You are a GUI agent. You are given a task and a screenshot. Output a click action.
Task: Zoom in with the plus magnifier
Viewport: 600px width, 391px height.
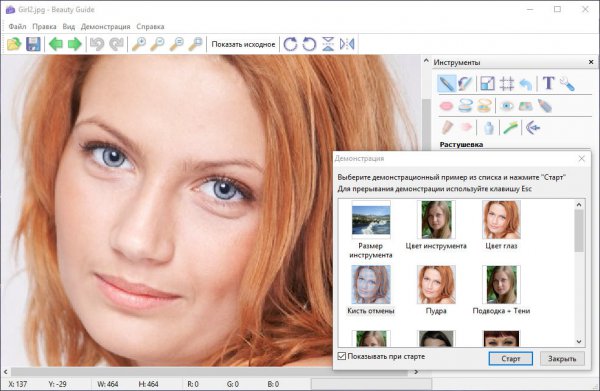[x=139, y=44]
